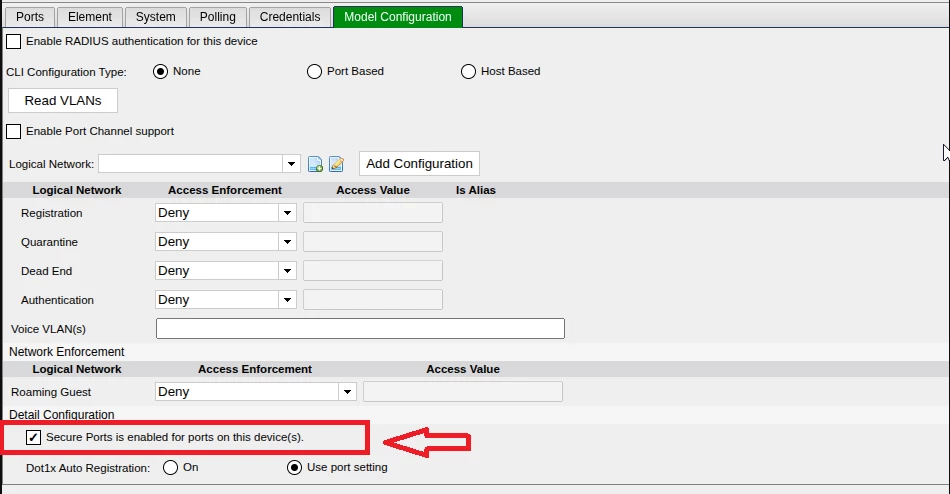Click the Quarantine row label
Viewport: 950px width, 494px height.
[49, 242]
